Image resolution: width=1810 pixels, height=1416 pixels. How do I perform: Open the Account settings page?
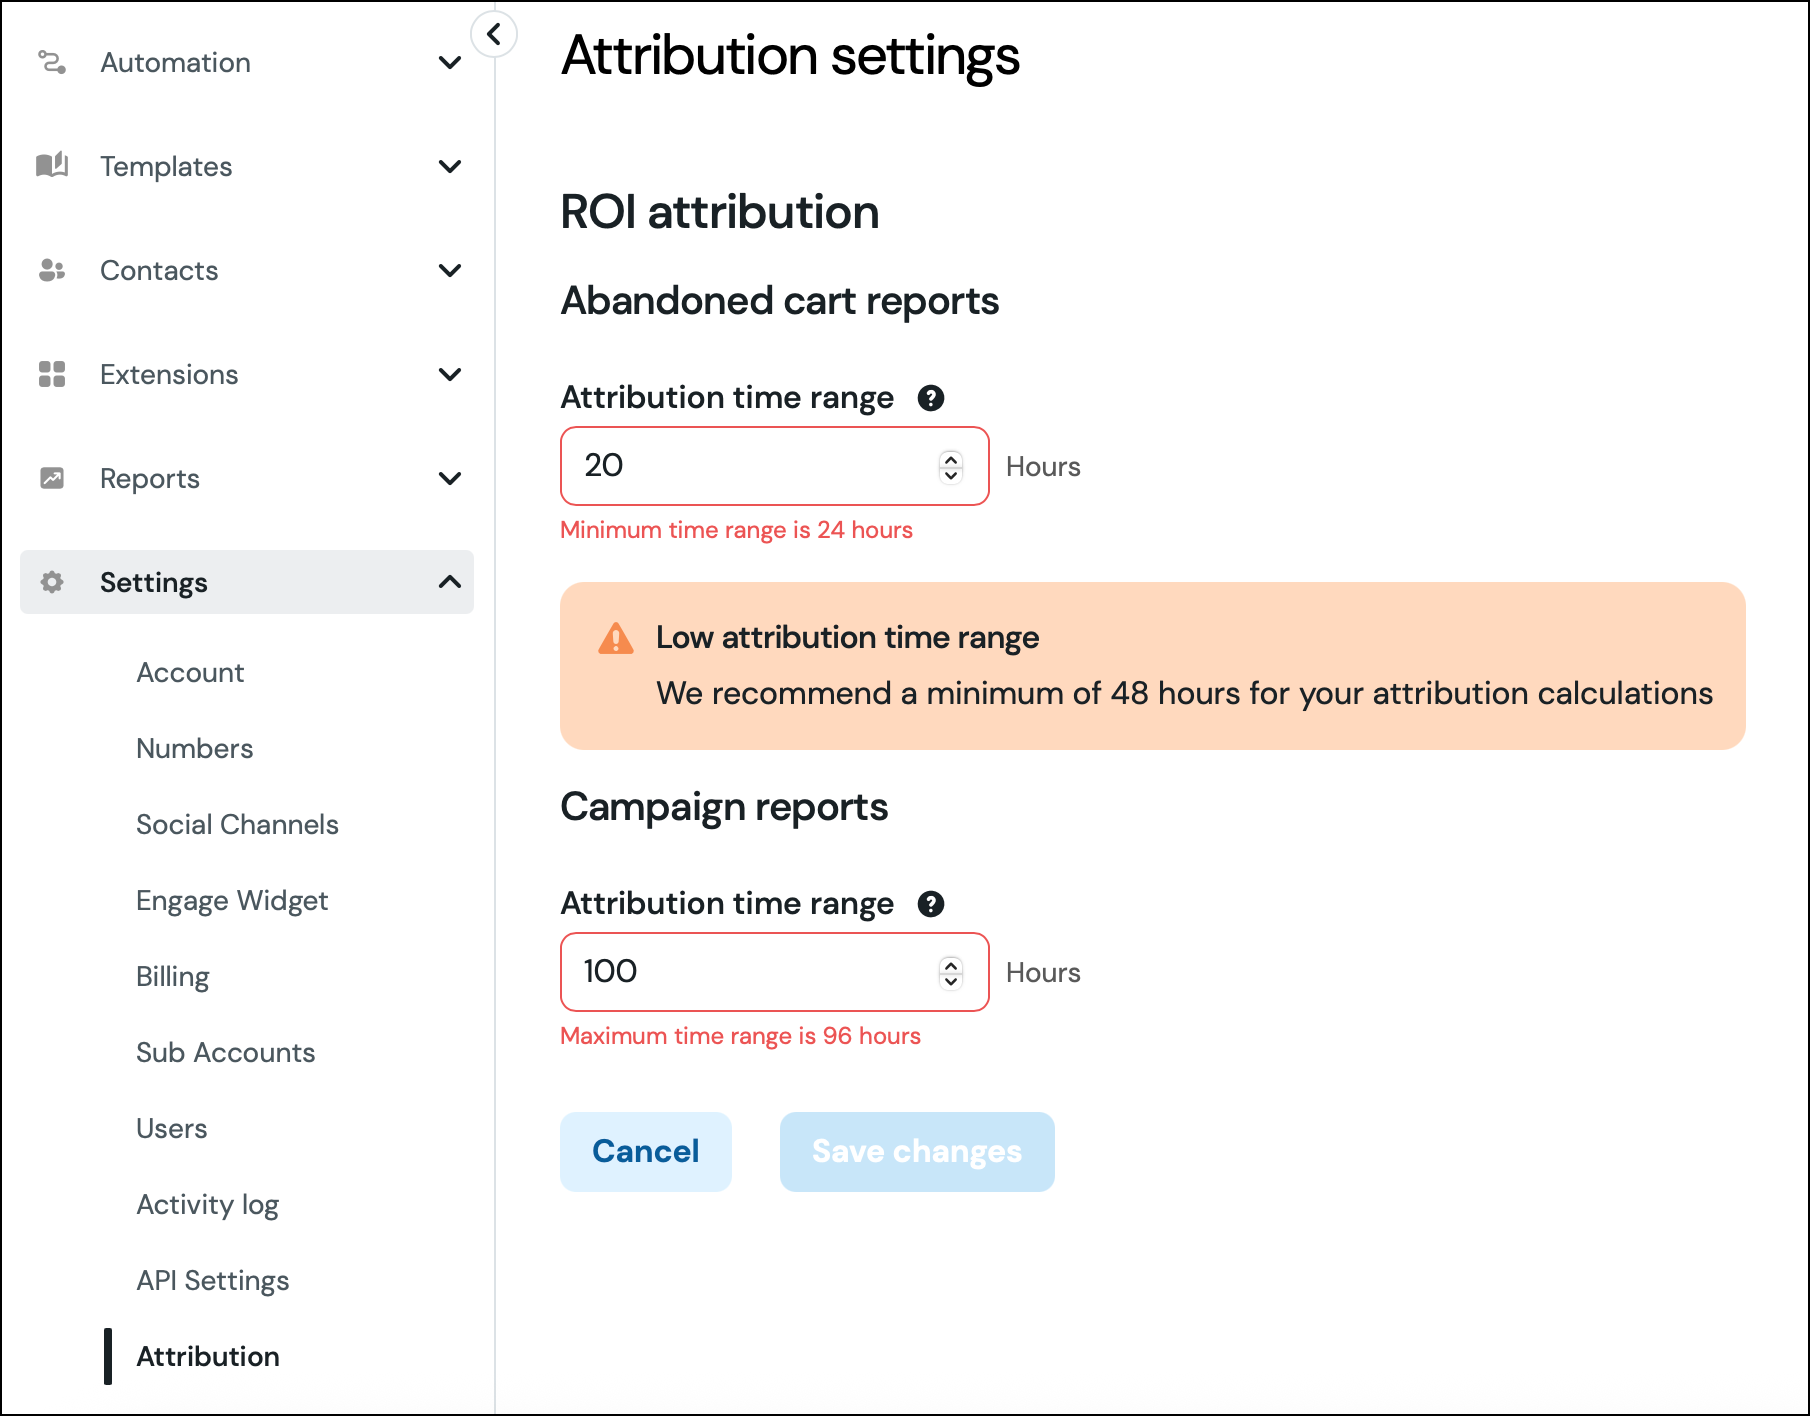click(x=190, y=672)
